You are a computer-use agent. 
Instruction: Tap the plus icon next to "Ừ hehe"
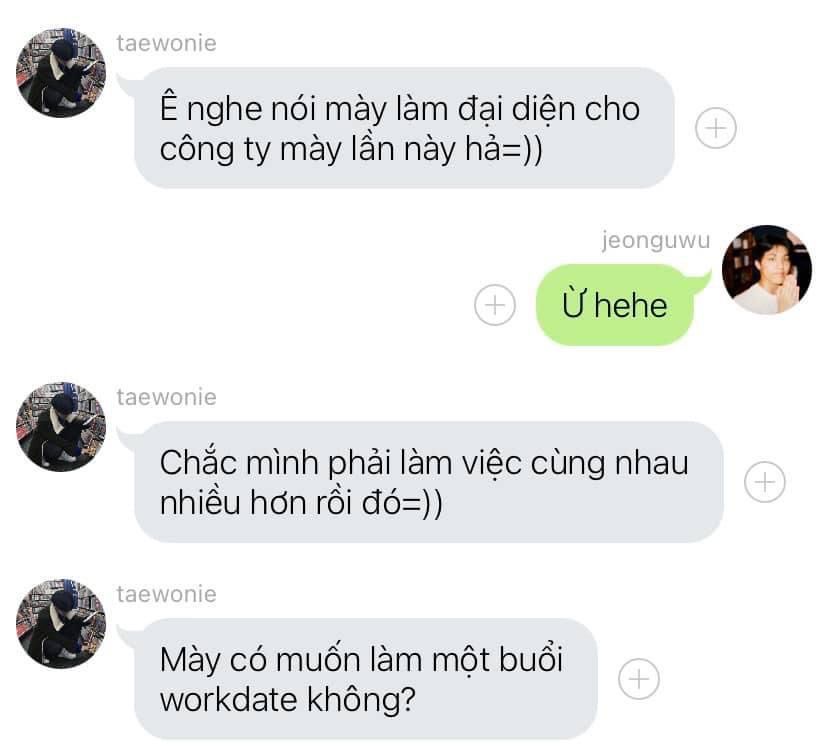coord(495,305)
